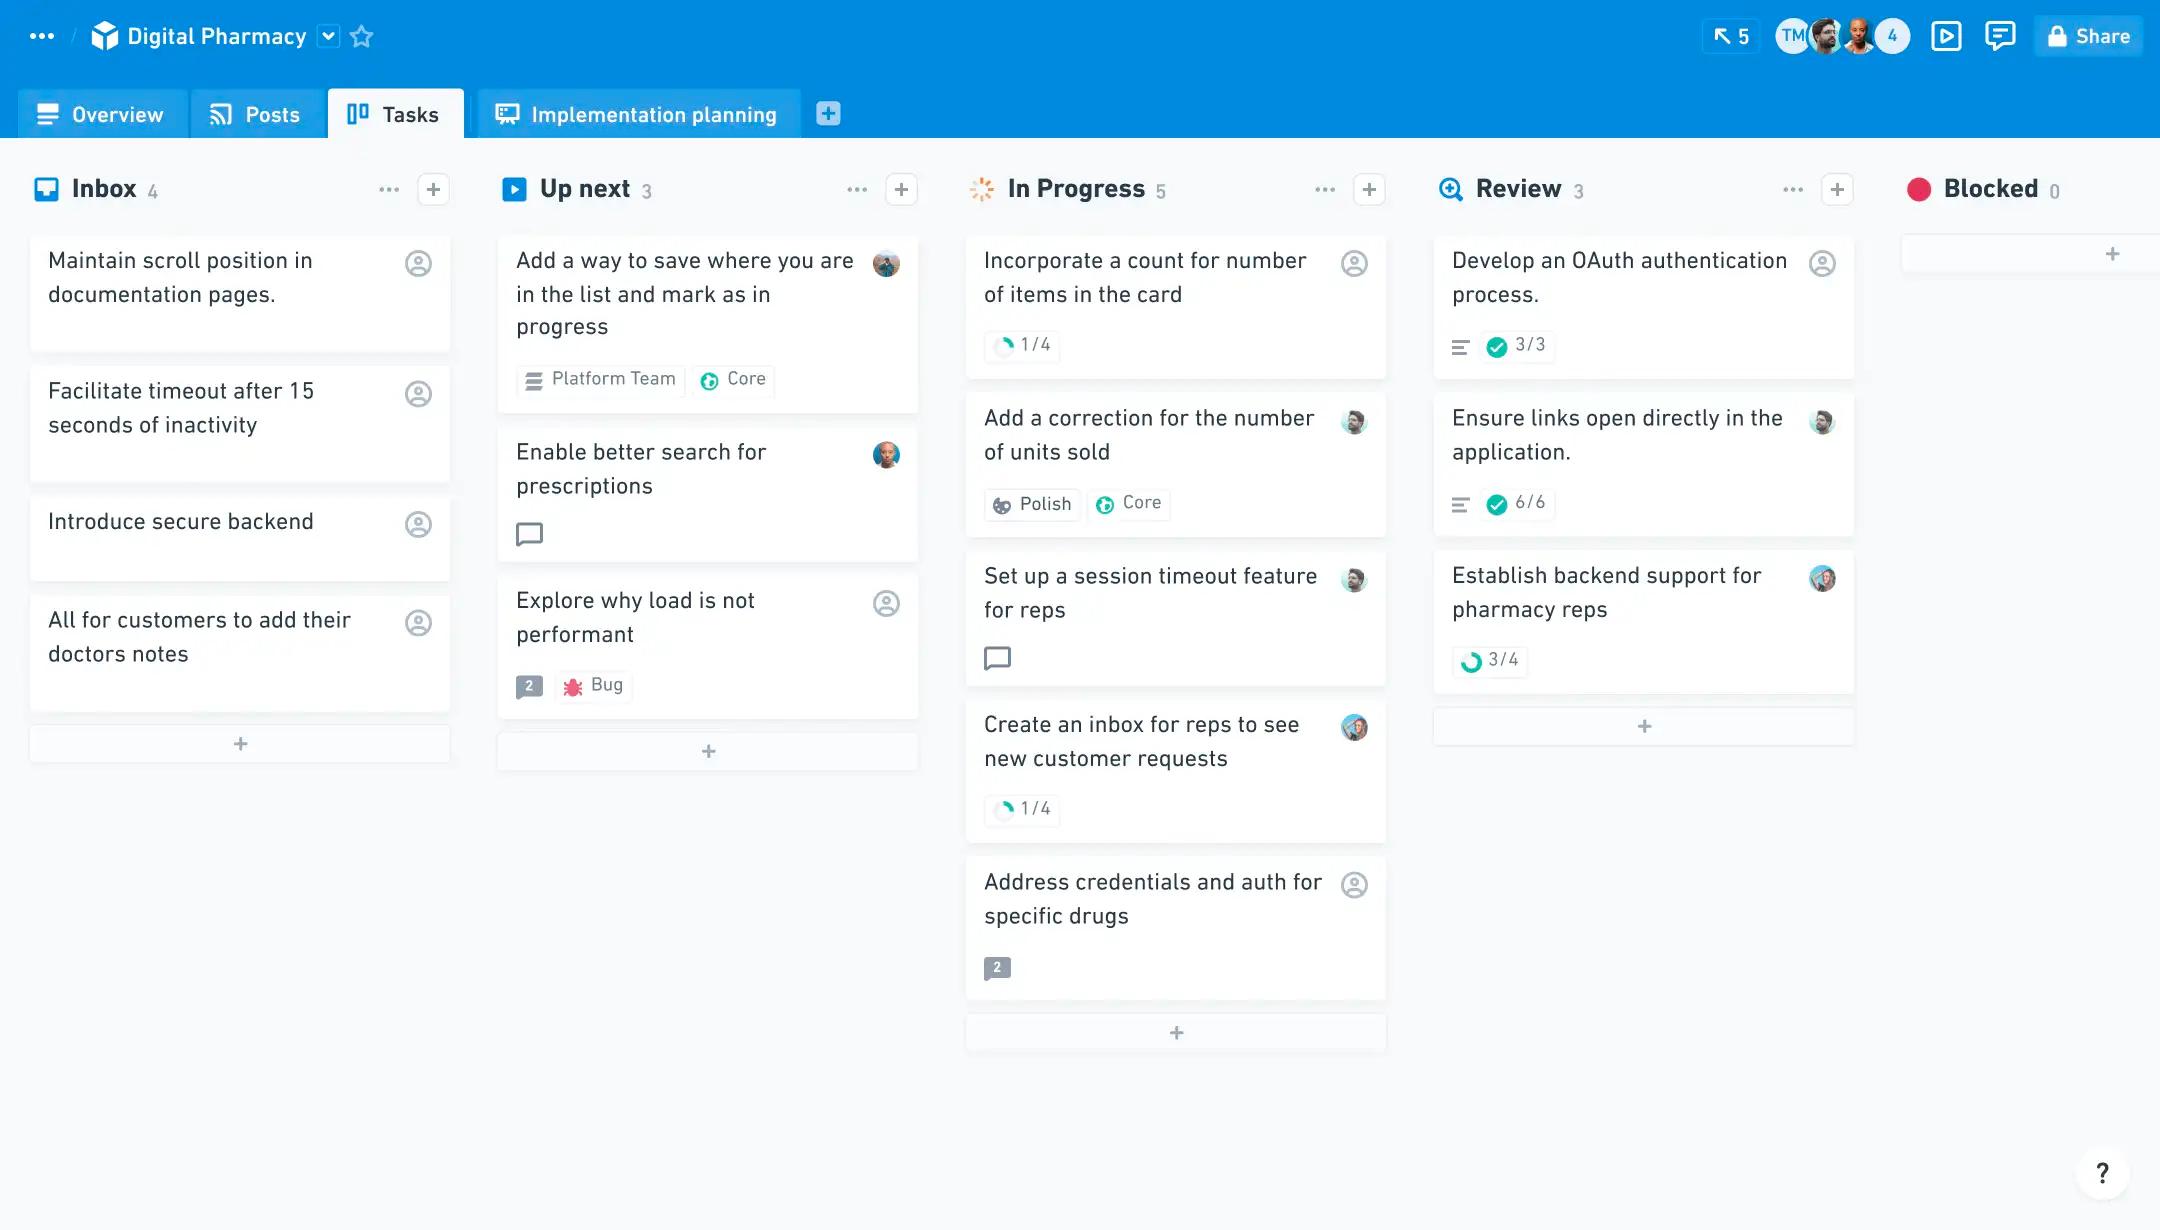This screenshot has width=2160, height=1230.
Task: Star the Digital Pharmacy project
Action: coord(362,37)
